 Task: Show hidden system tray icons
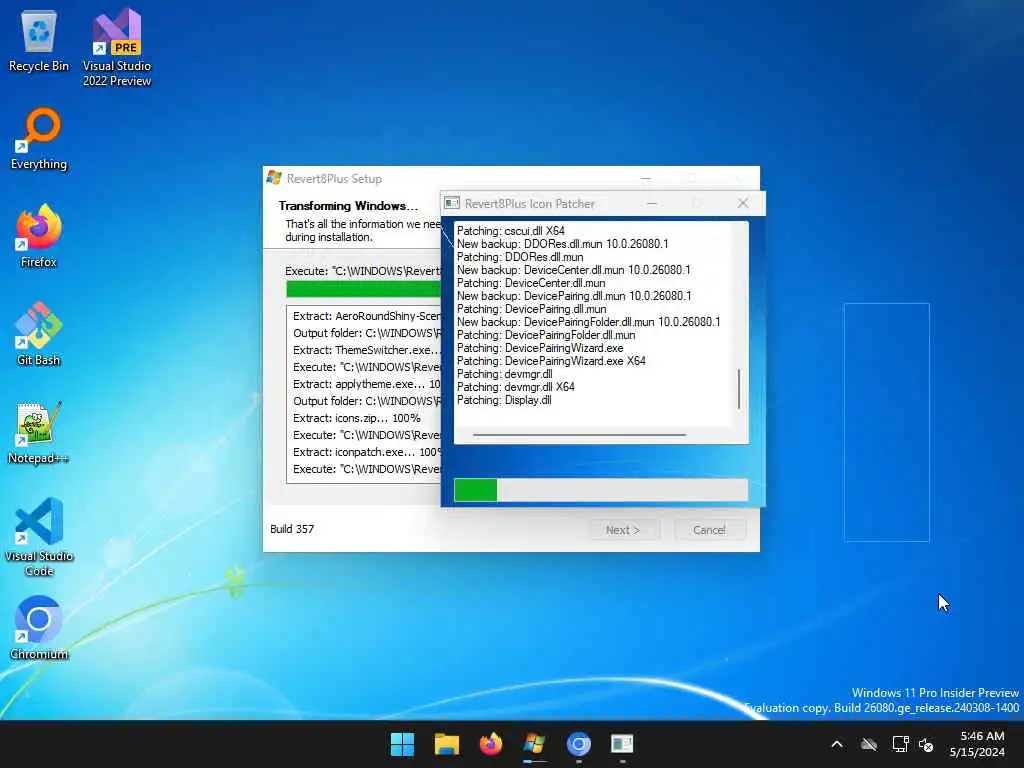pyautogui.click(x=837, y=744)
